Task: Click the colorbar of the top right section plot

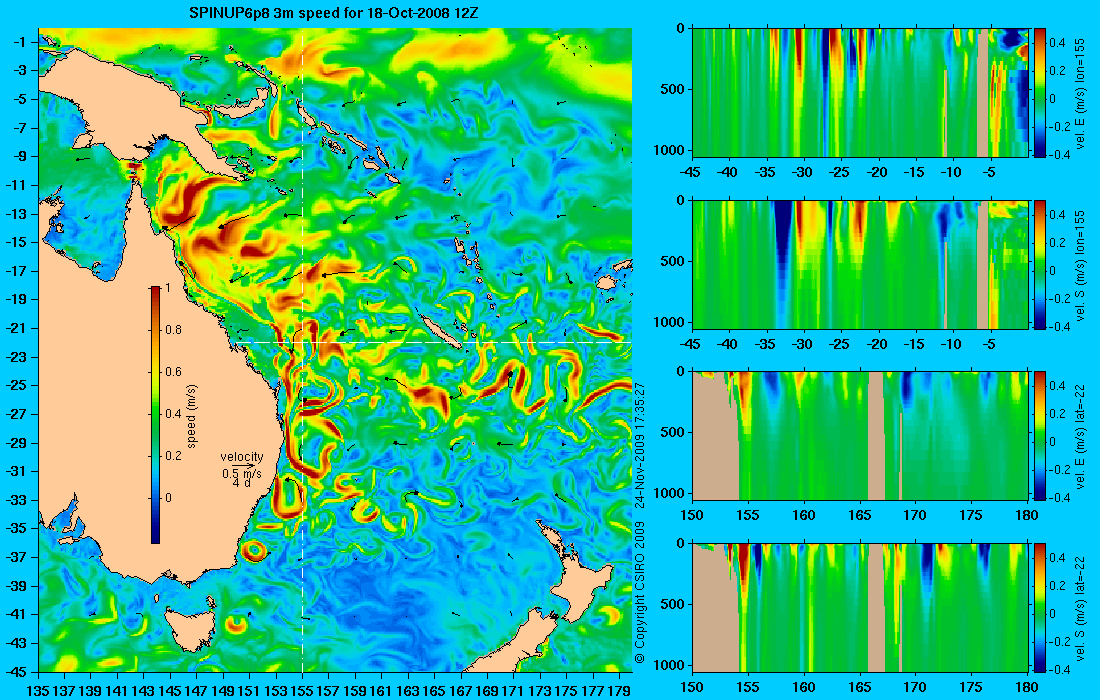Action: [x=1039, y=93]
